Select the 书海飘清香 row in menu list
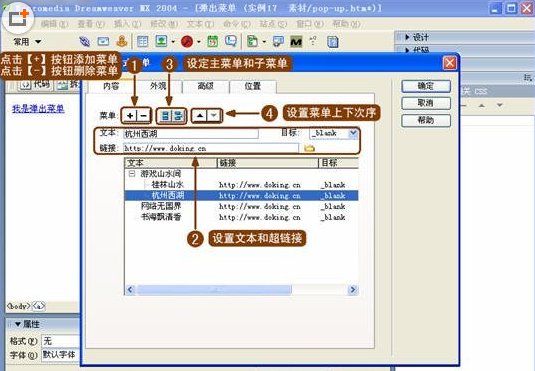Image resolution: width=535 pixels, height=371 pixels. pyautogui.click(x=241, y=217)
